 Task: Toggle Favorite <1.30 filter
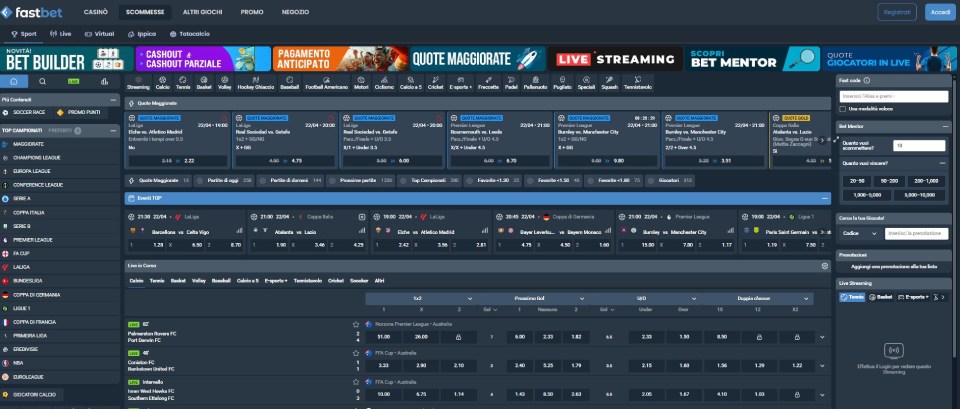[493, 181]
